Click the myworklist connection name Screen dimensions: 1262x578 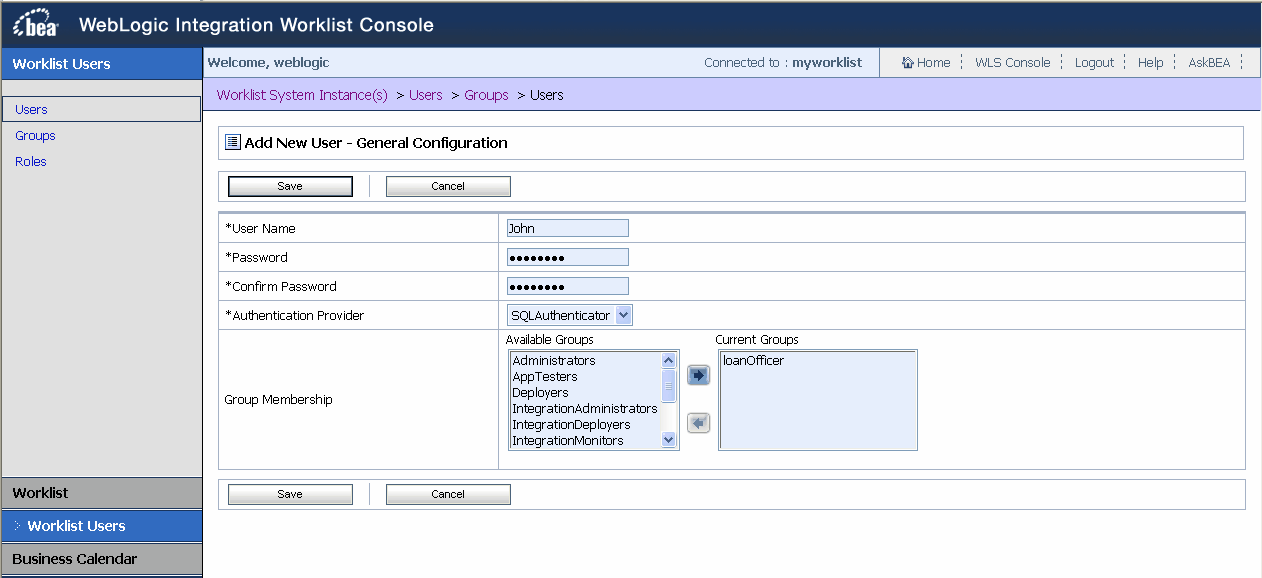click(827, 62)
